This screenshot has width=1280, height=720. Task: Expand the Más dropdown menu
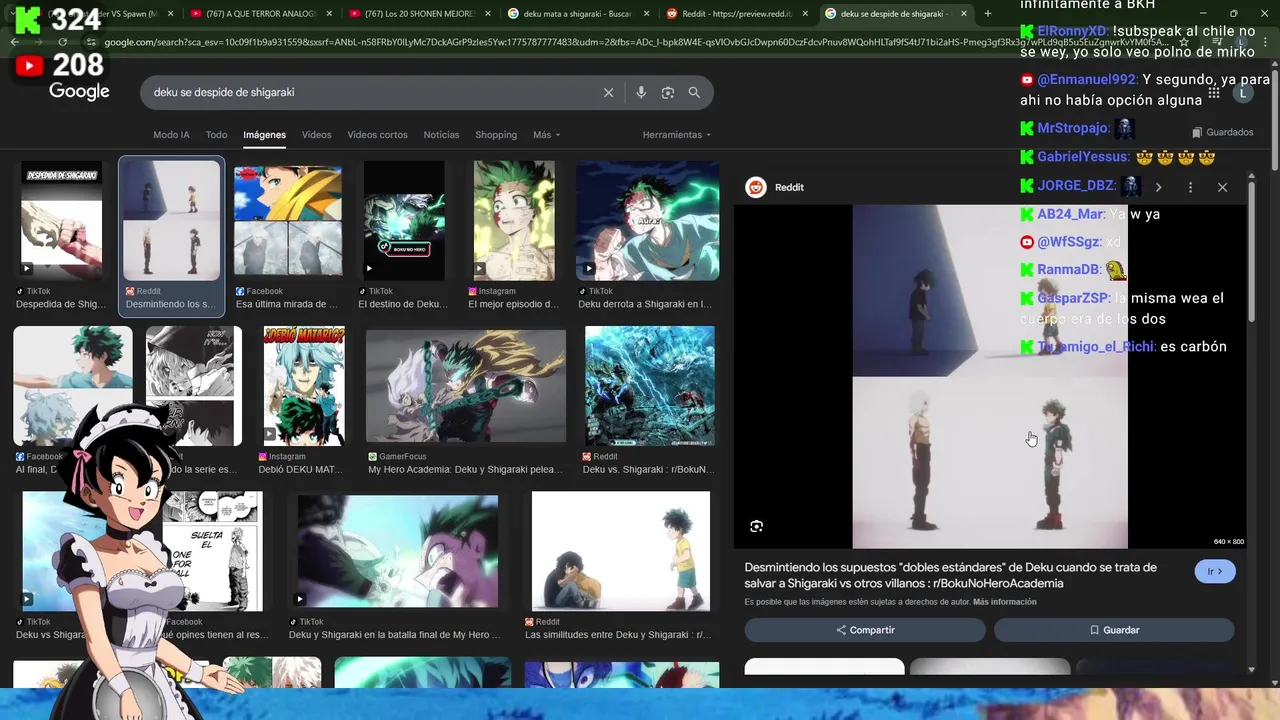[x=546, y=135]
